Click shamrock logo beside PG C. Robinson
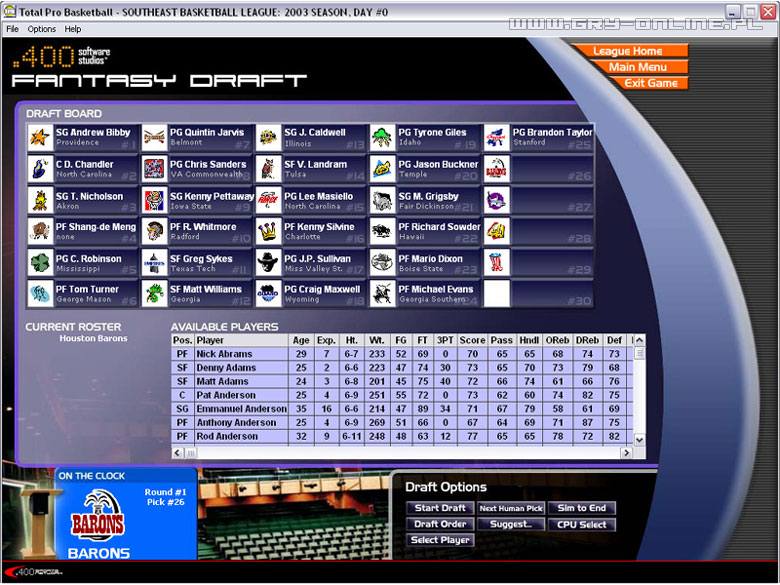 click(x=40, y=263)
